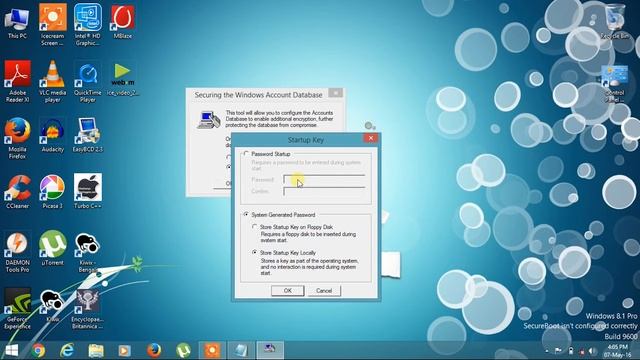Open Control Panel desktop icon
The height and width of the screenshot is (360, 640).
(615, 83)
